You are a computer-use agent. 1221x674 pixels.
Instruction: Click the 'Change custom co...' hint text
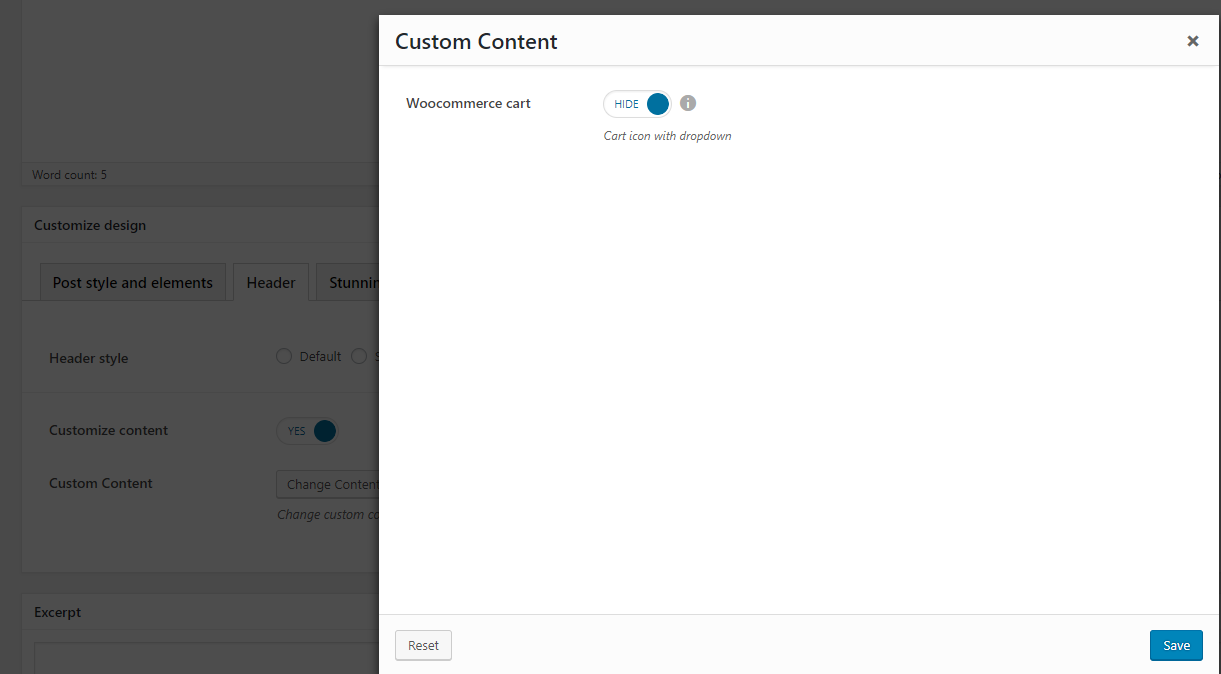point(328,514)
